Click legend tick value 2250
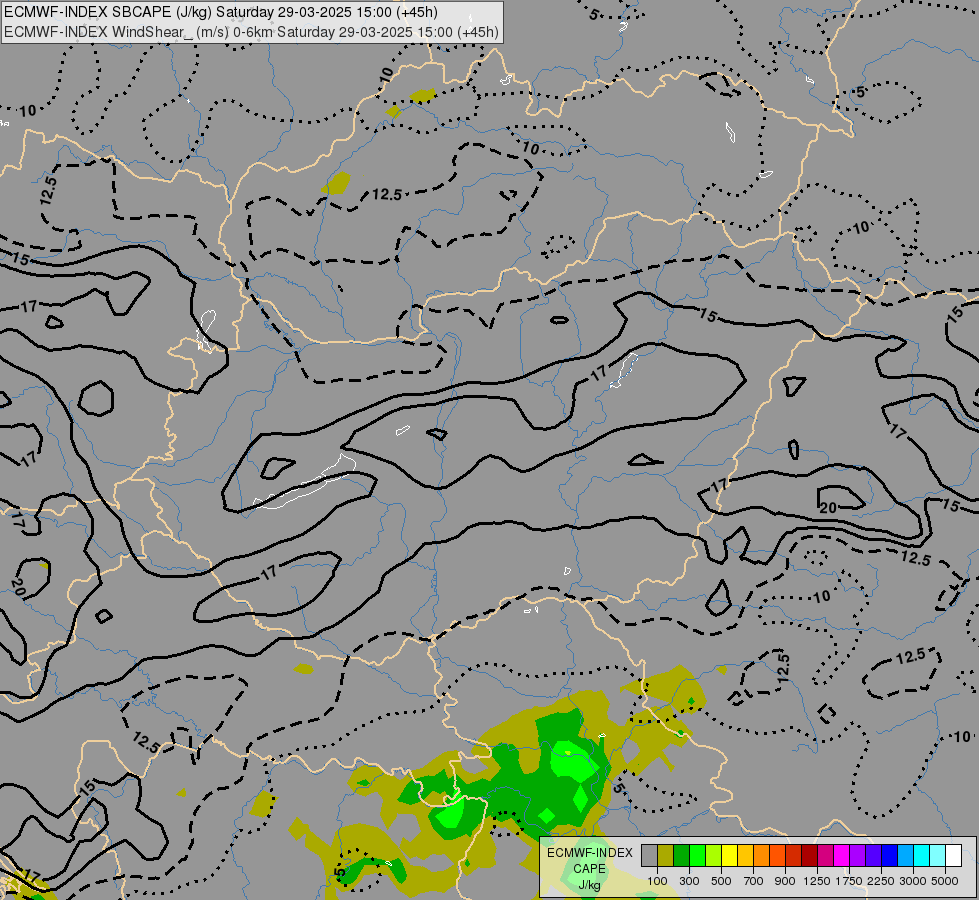 click(881, 881)
